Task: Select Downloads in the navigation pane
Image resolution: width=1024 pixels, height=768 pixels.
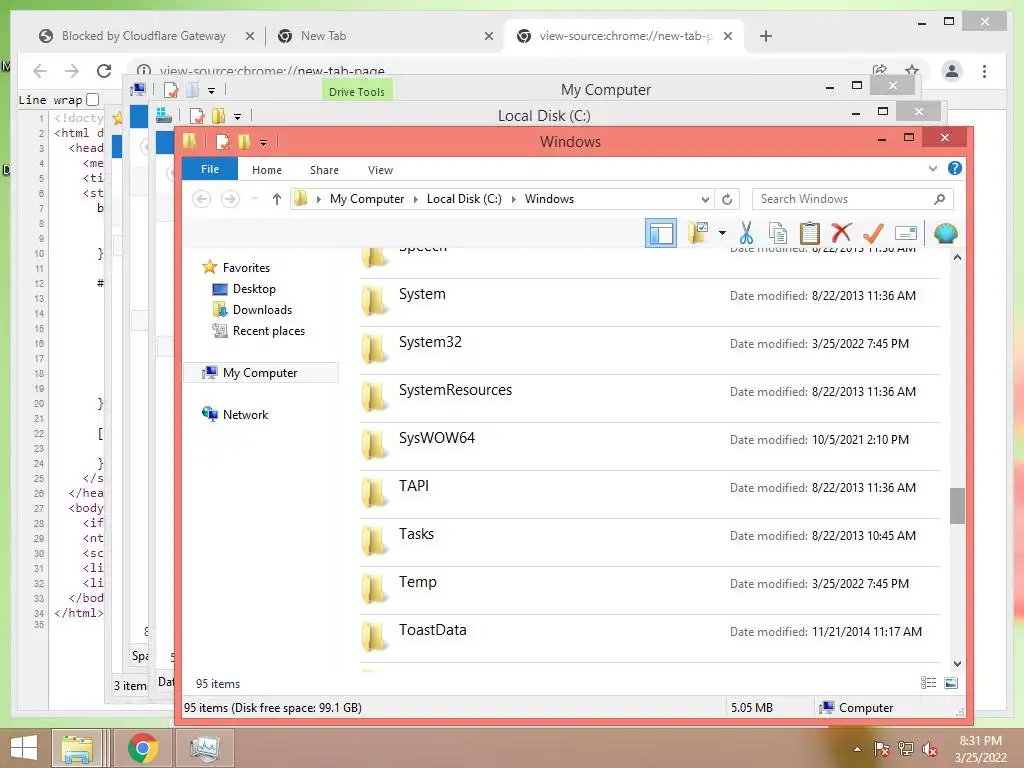Action: pos(262,310)
